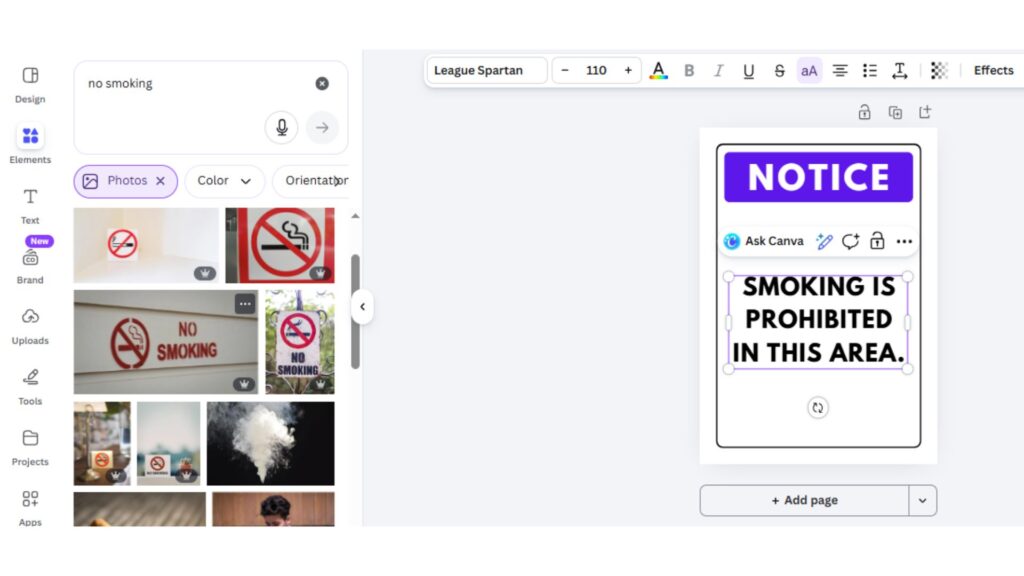Click the transparency checkerboard icon
1024x576 pixels.
939,70
